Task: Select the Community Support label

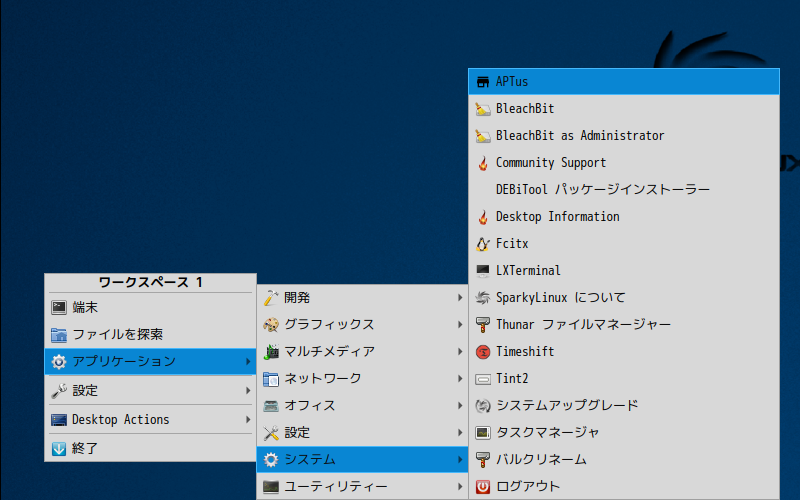Action: pyautogui.click(x=551, y=163)
